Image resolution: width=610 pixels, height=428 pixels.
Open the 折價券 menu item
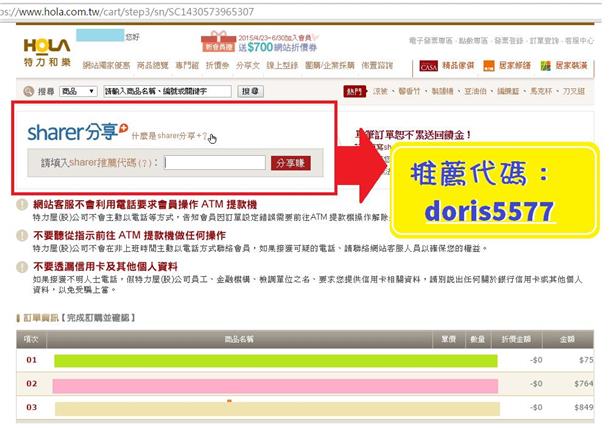[x=217, y=65]
